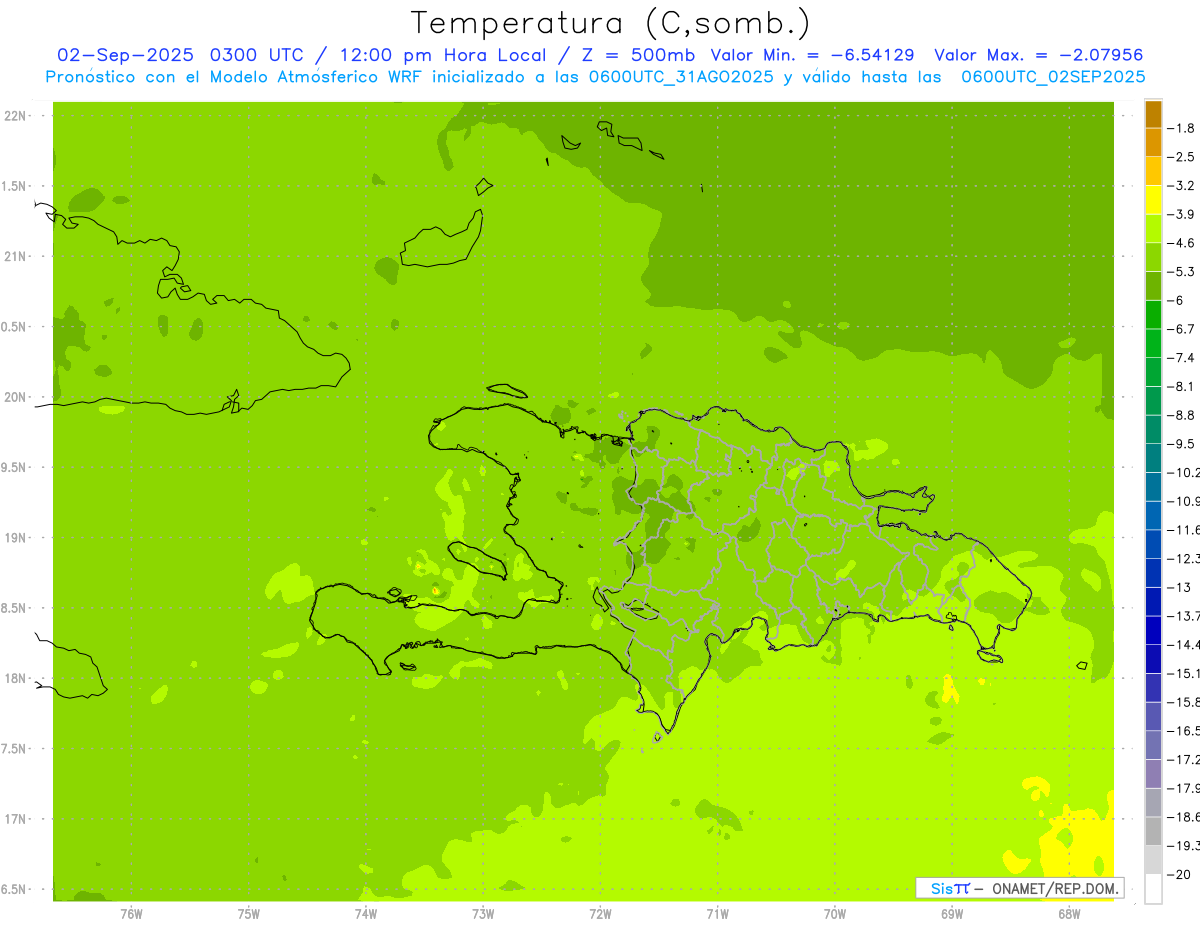Screen dimensions: 1200x927
Task: Pick the green swatch between -4.6 and -5.3
Action: click(1153, 258)
